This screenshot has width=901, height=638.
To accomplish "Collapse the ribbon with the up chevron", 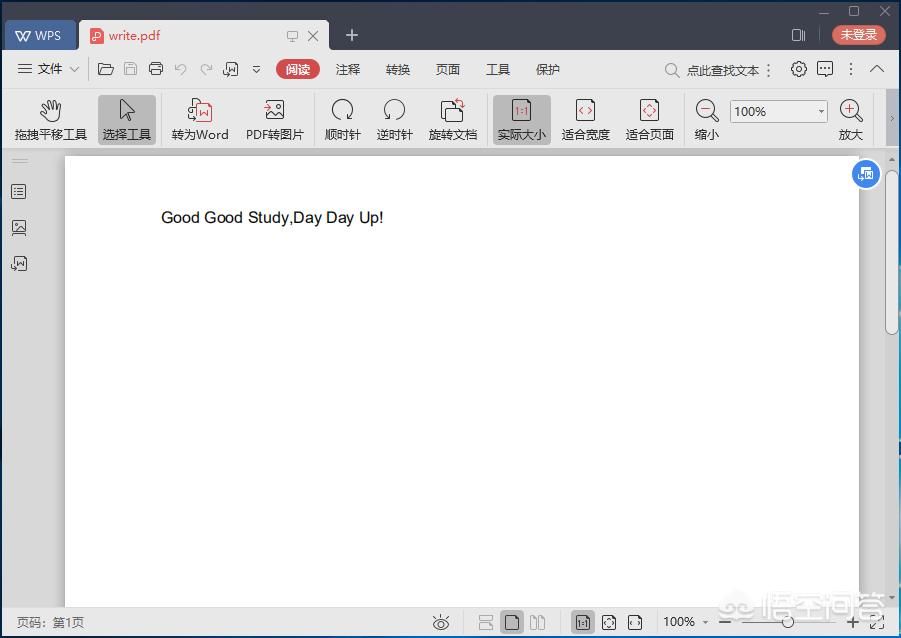I will (877, 69).
